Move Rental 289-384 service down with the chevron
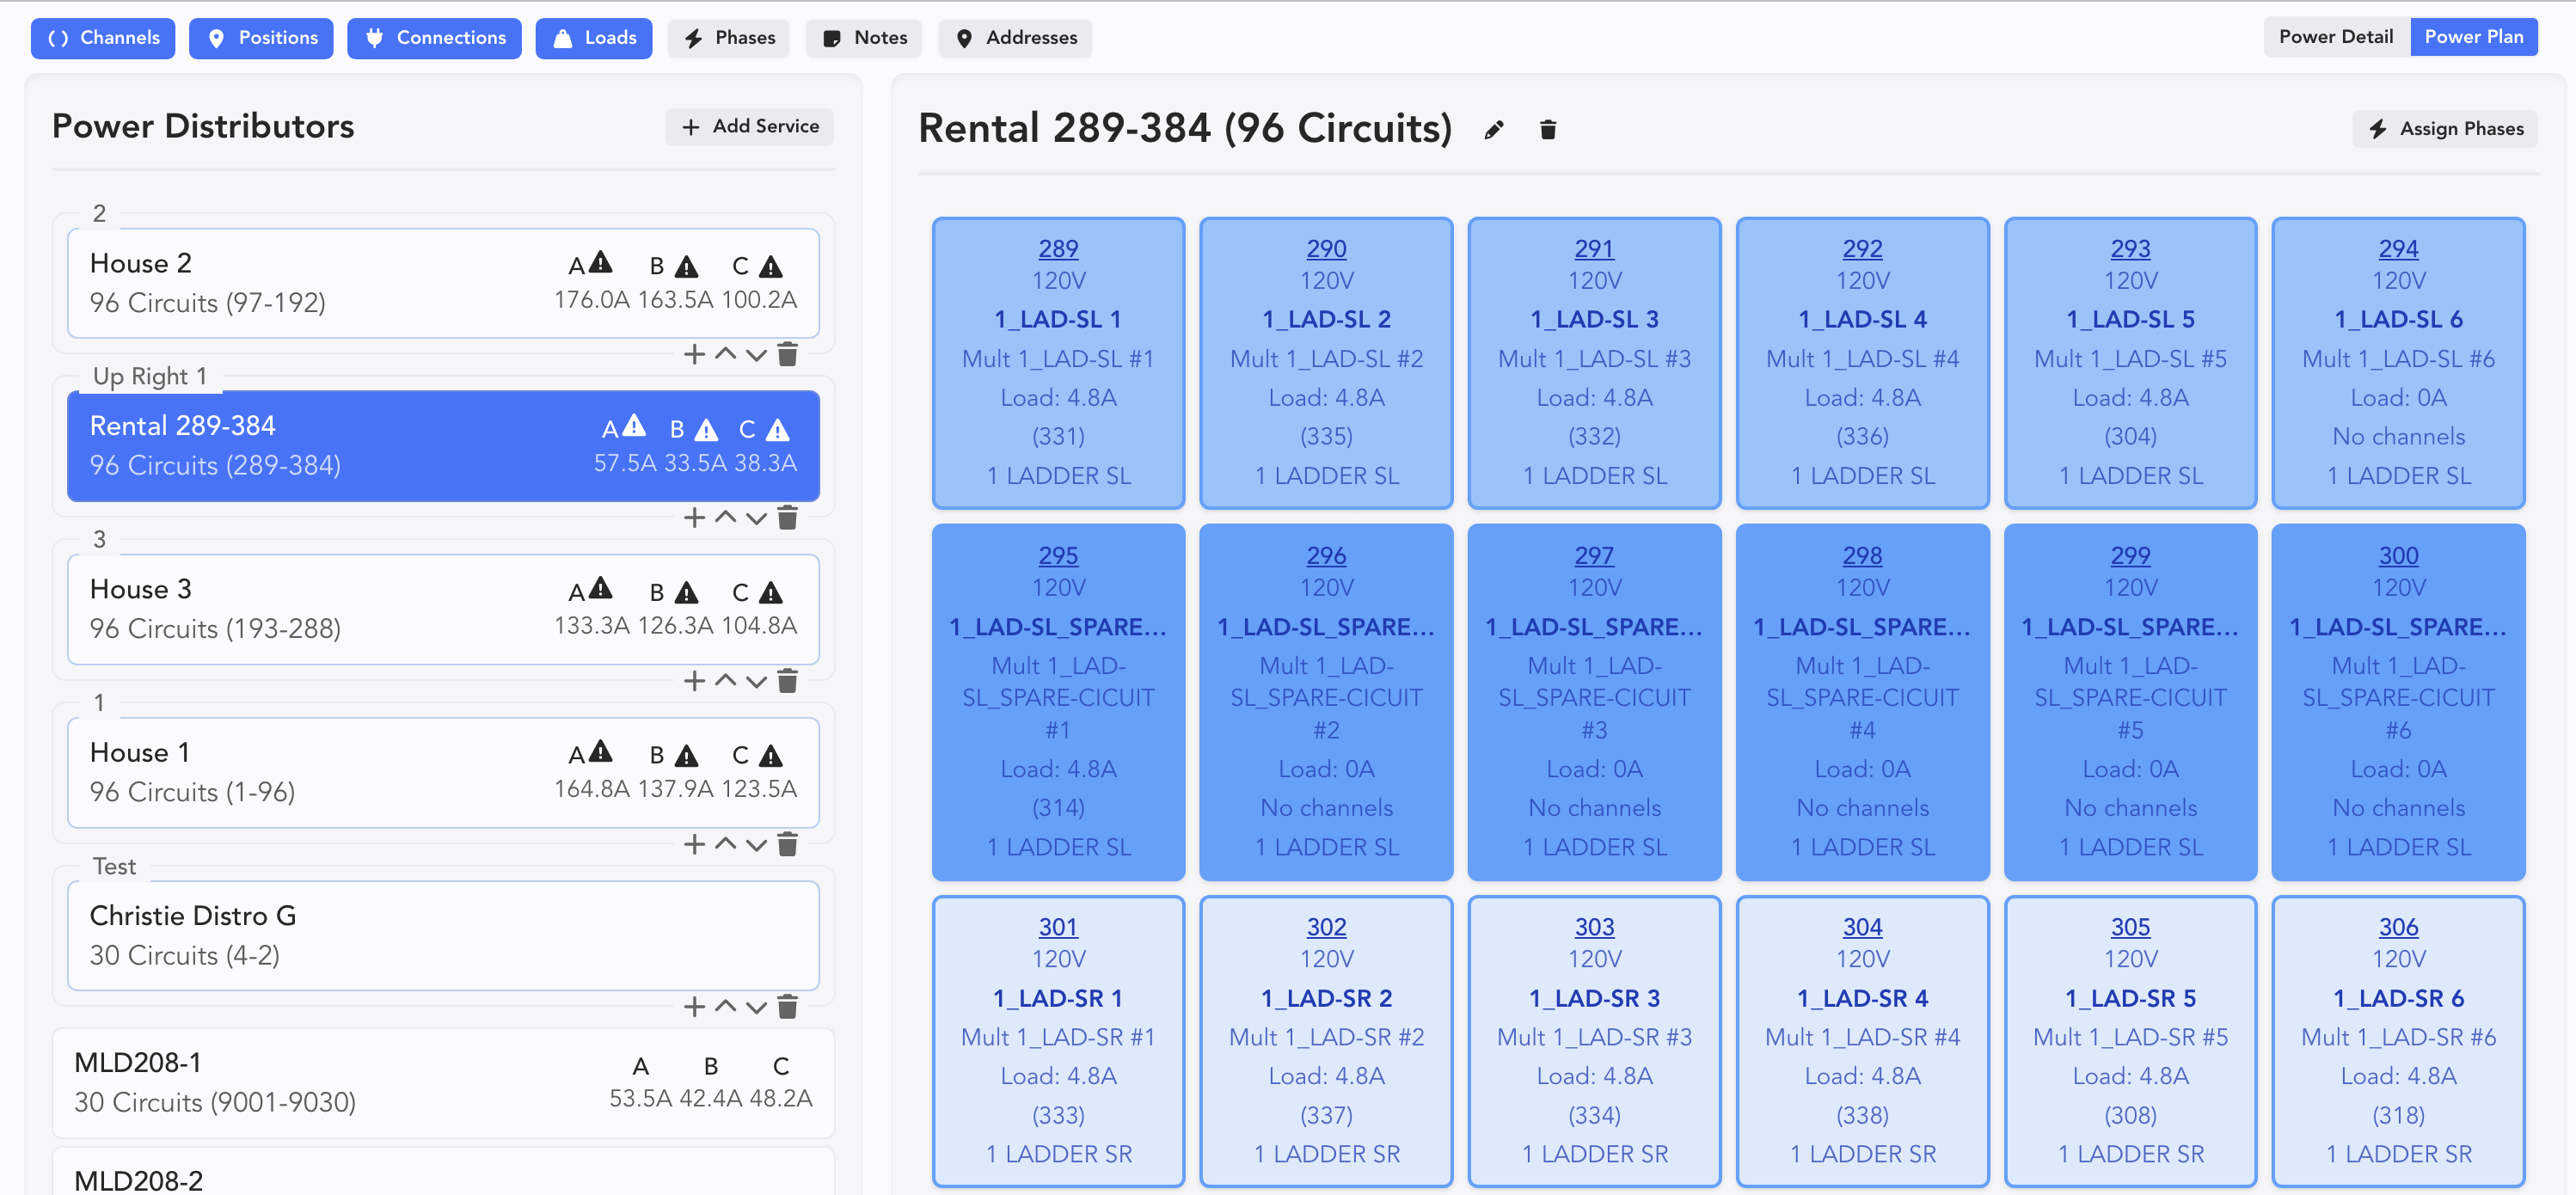2576x1195 pixels. [757, 518]
